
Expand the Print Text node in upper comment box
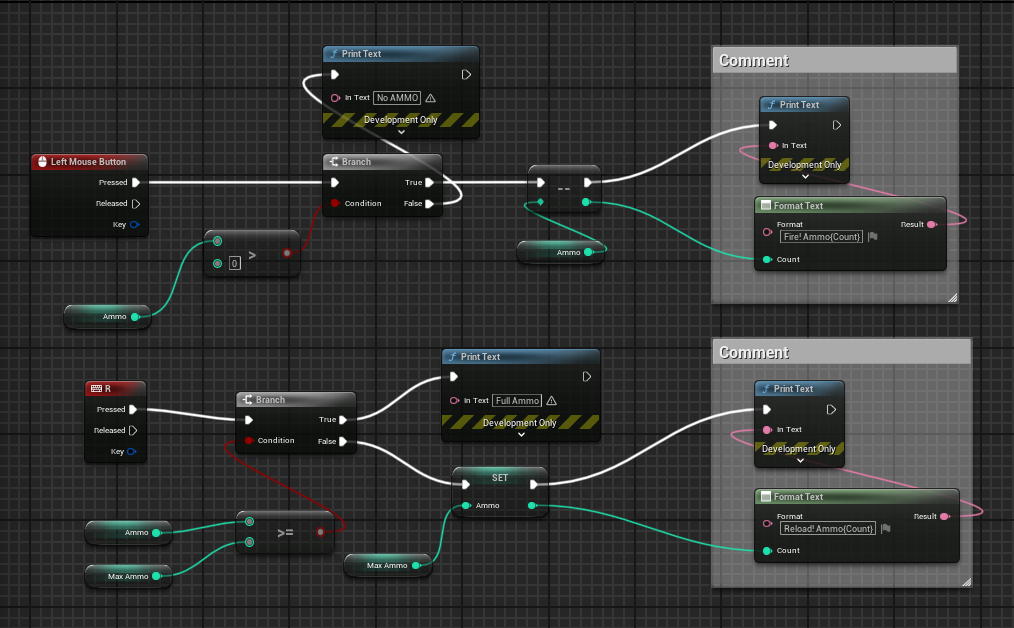tap(805, 177)
